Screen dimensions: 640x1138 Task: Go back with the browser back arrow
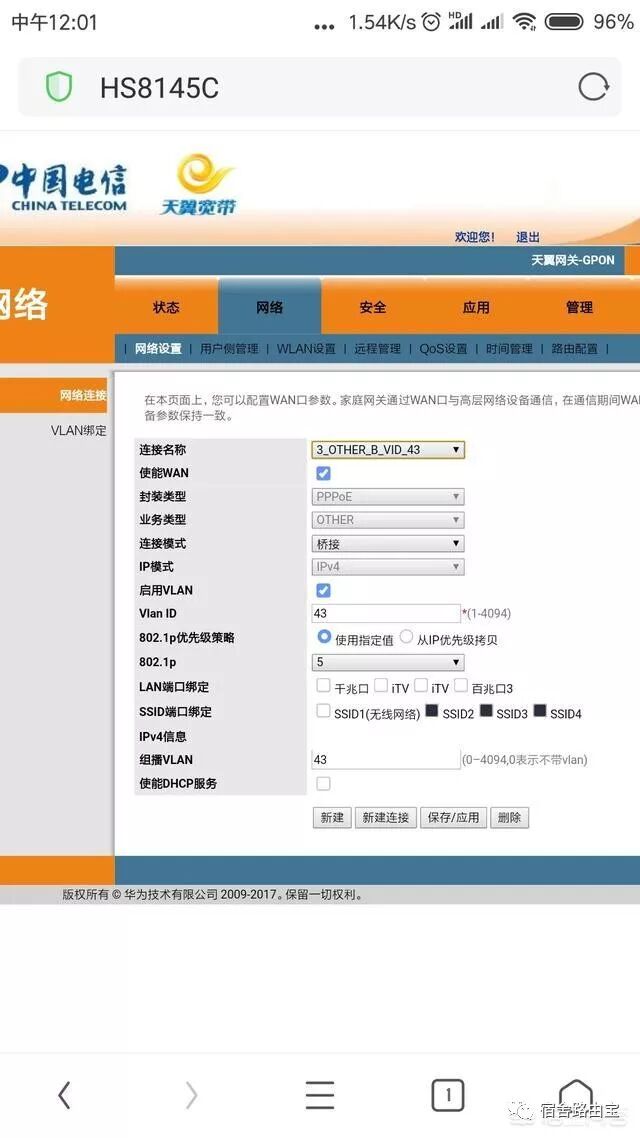(65, 1095)
